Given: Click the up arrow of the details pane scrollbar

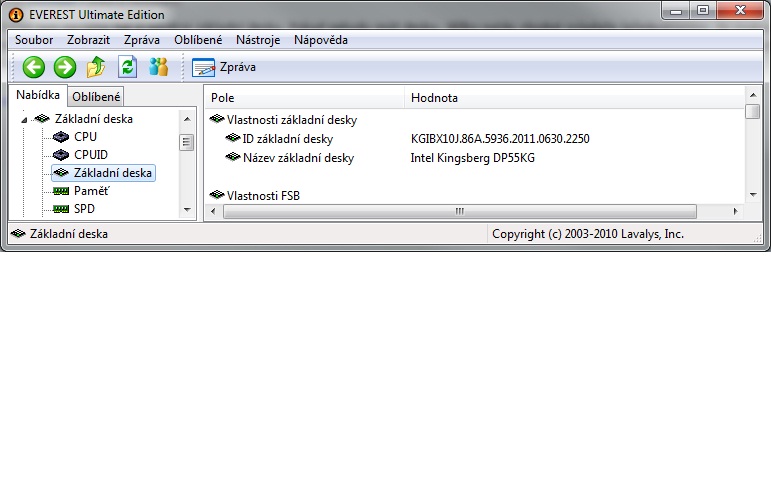Looking at the screenshot, I should click(753, 95).
